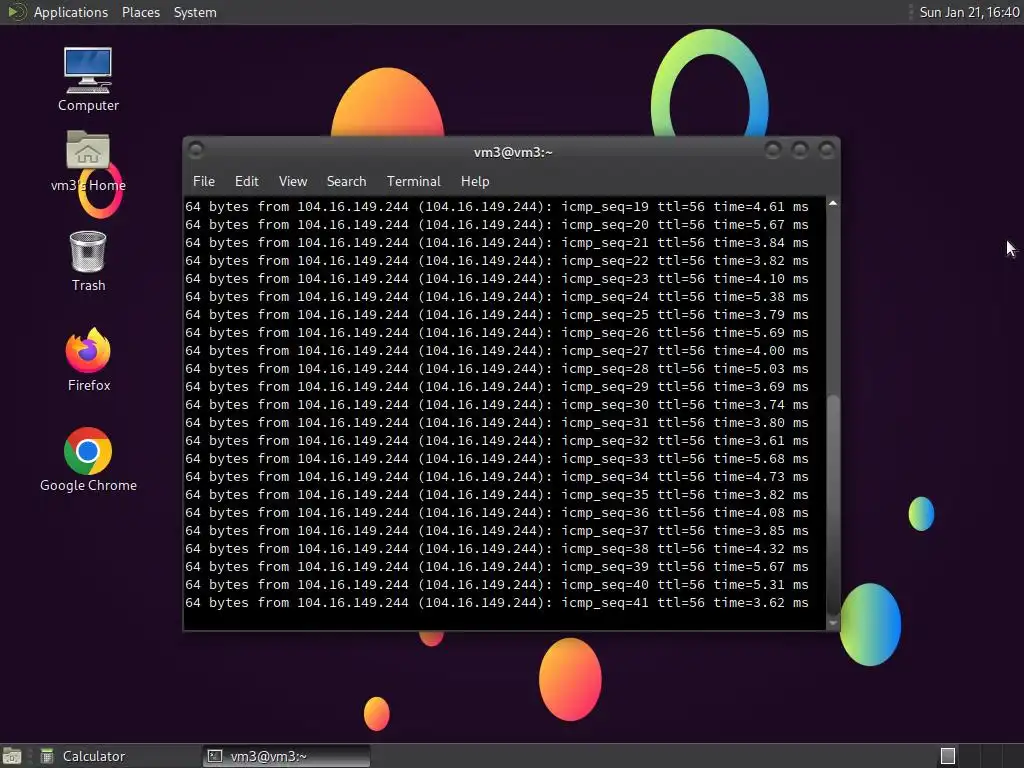1024x768 pixels.
Task: Click the ping line with icmp_seq=39
Action: click(496, 567)
